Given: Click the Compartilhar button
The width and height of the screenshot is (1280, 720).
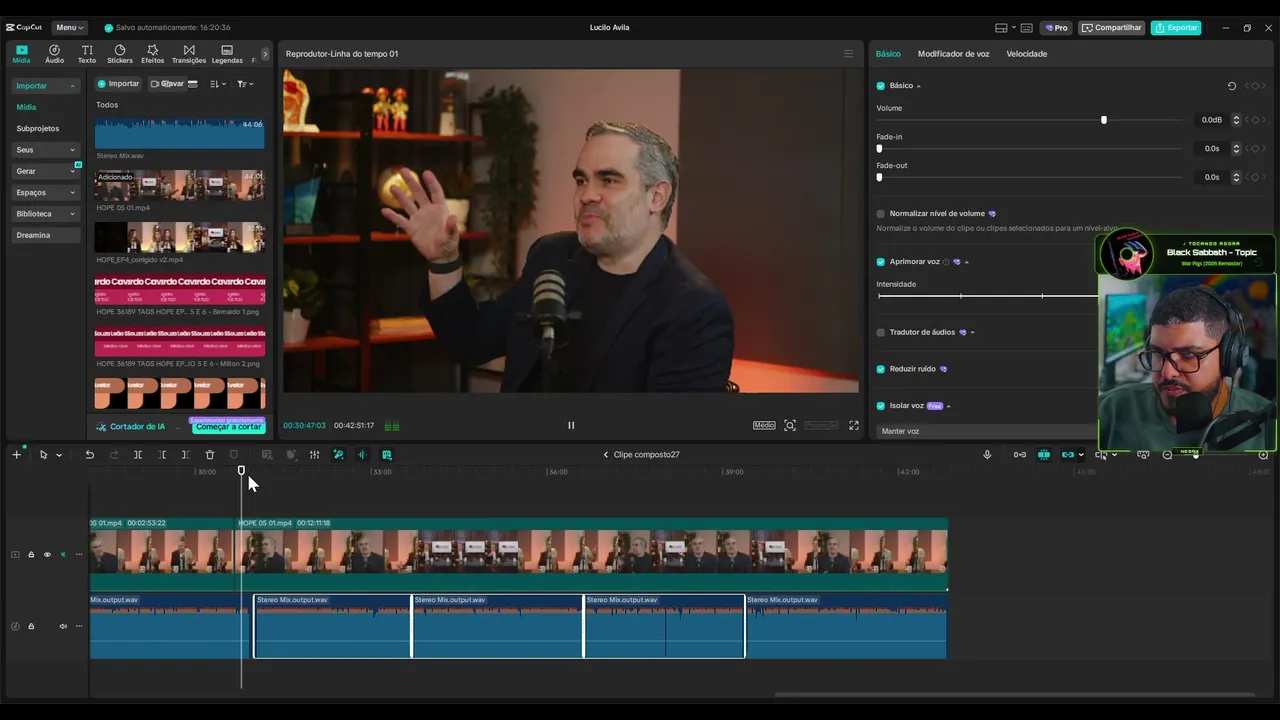Looking at the screenshot, I should (1111, 28).
